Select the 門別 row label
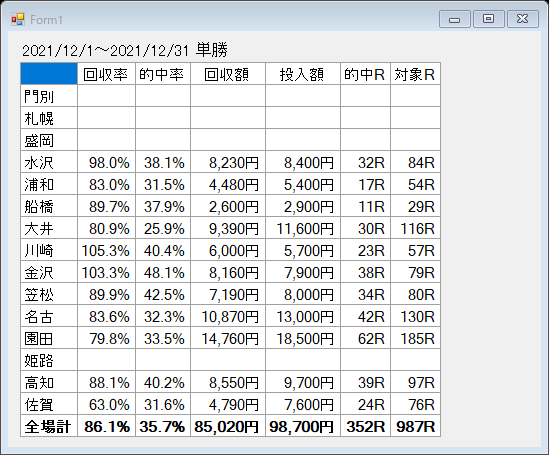Screen dimensions: 549x455 (49, 96)
